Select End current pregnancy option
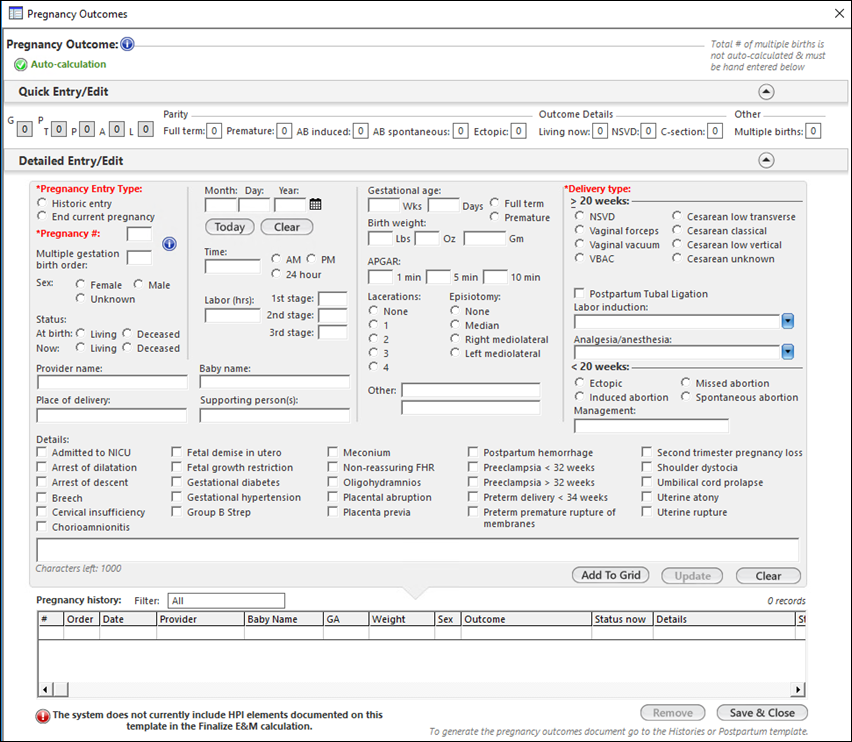 [42, 216]
